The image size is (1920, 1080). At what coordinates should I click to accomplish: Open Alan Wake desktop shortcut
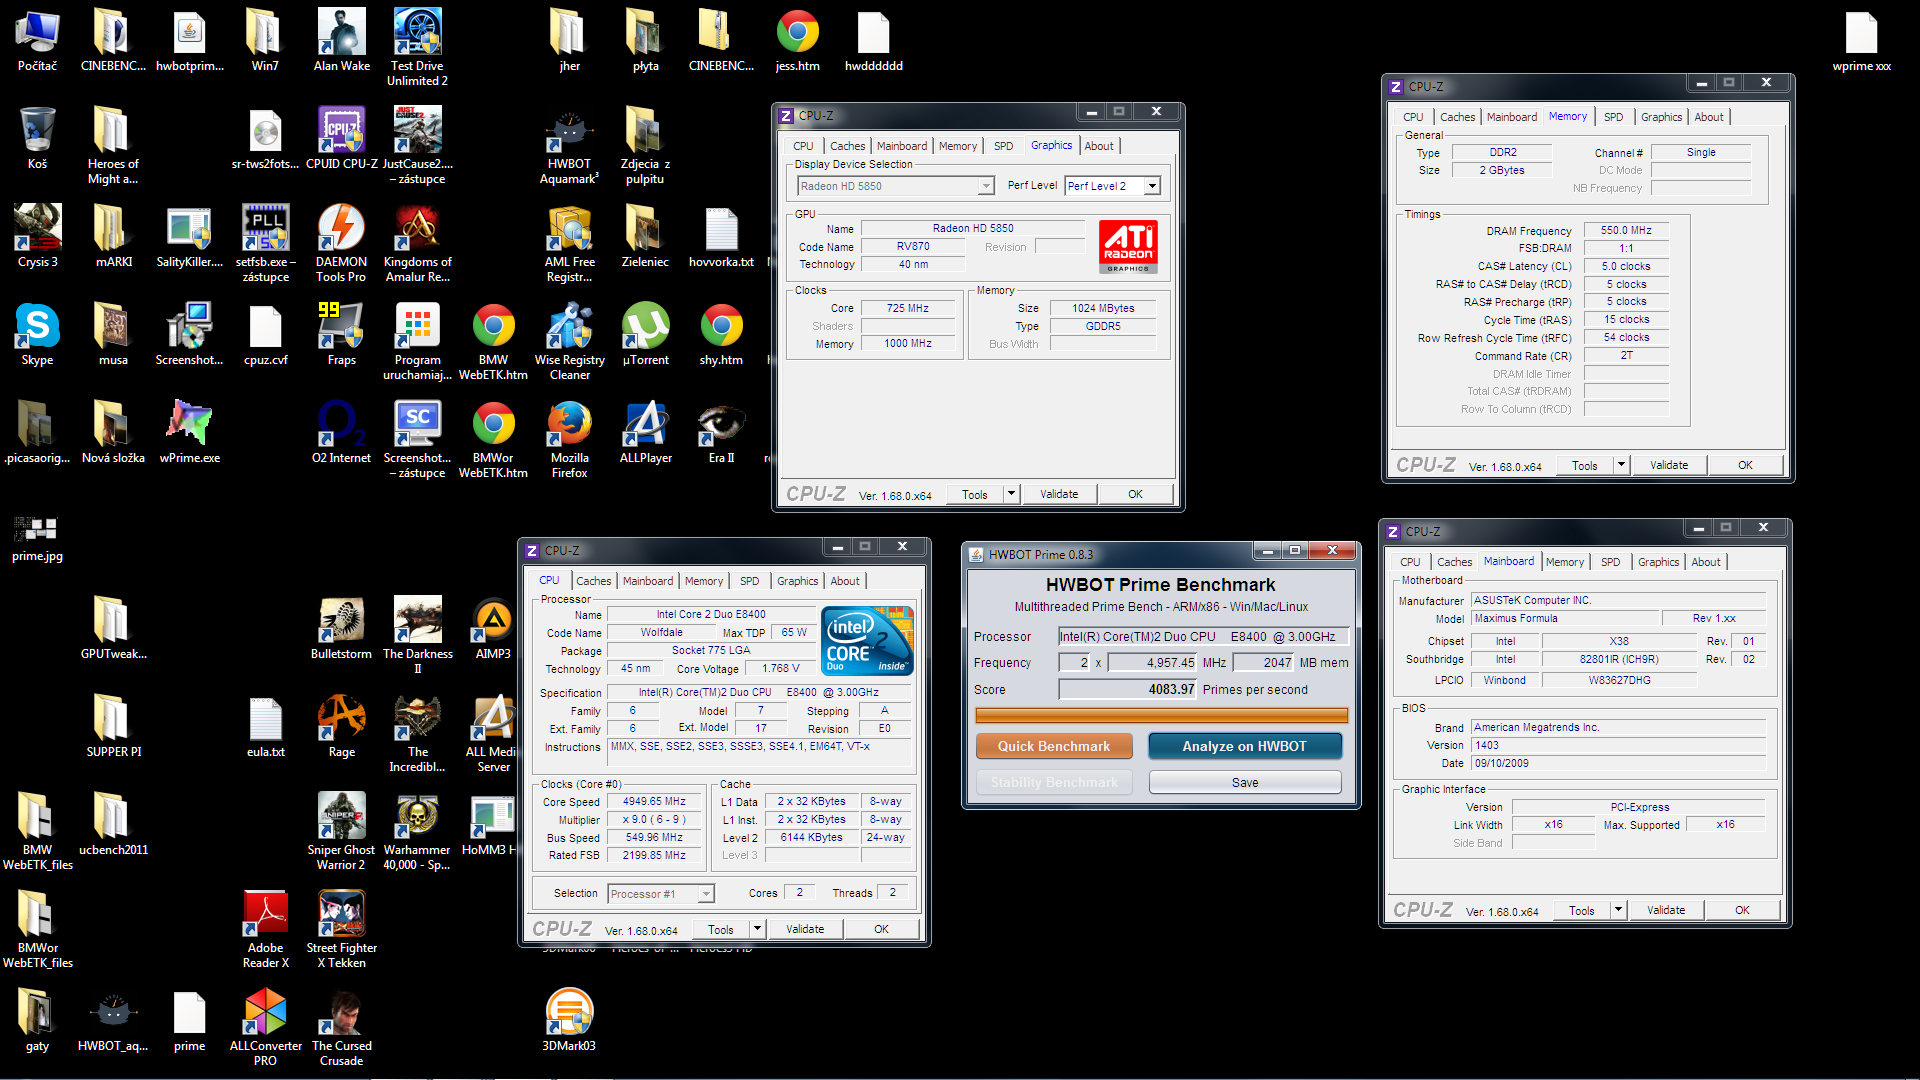pyautogui.click(x=341, y=40)
